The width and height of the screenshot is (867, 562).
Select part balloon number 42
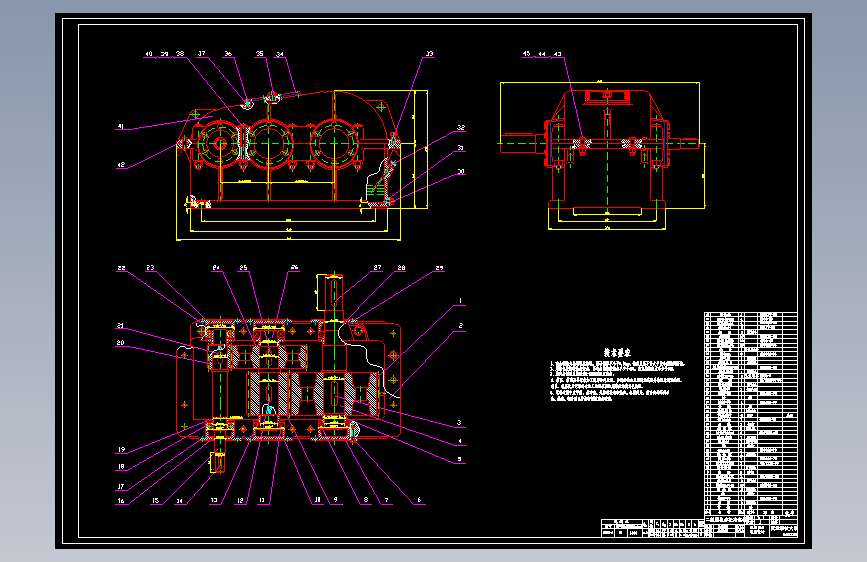tap(121, 165)
